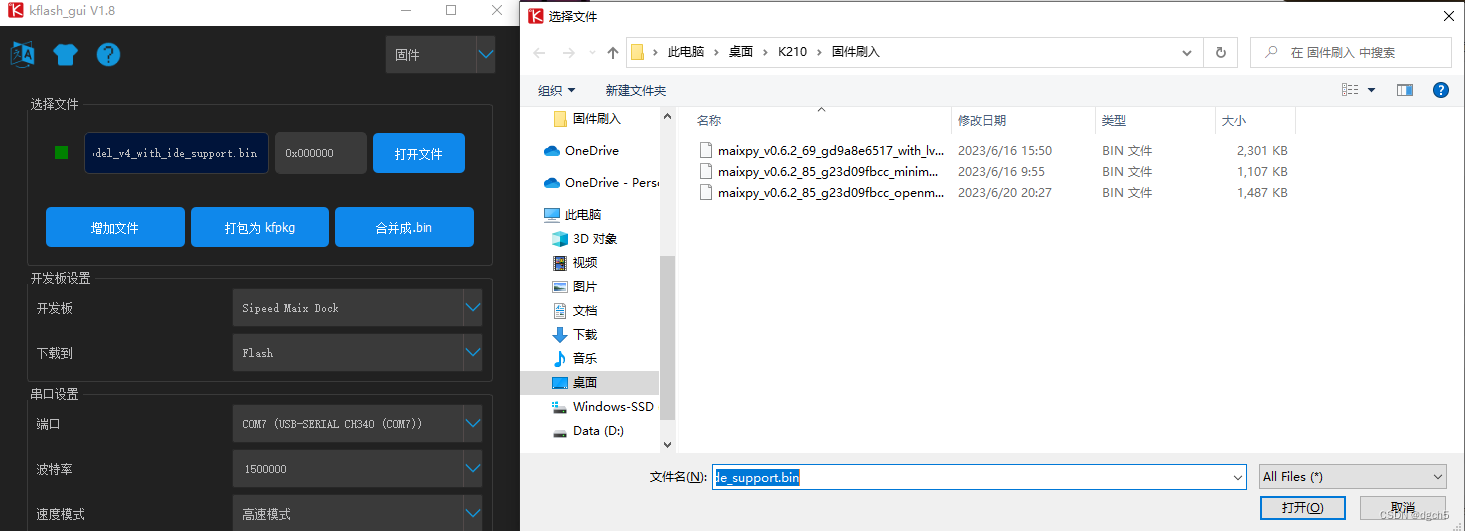This screenshot has height=531, width=1465.
Task: Open the 下载到 Flash dropdown
Action: 357,353
